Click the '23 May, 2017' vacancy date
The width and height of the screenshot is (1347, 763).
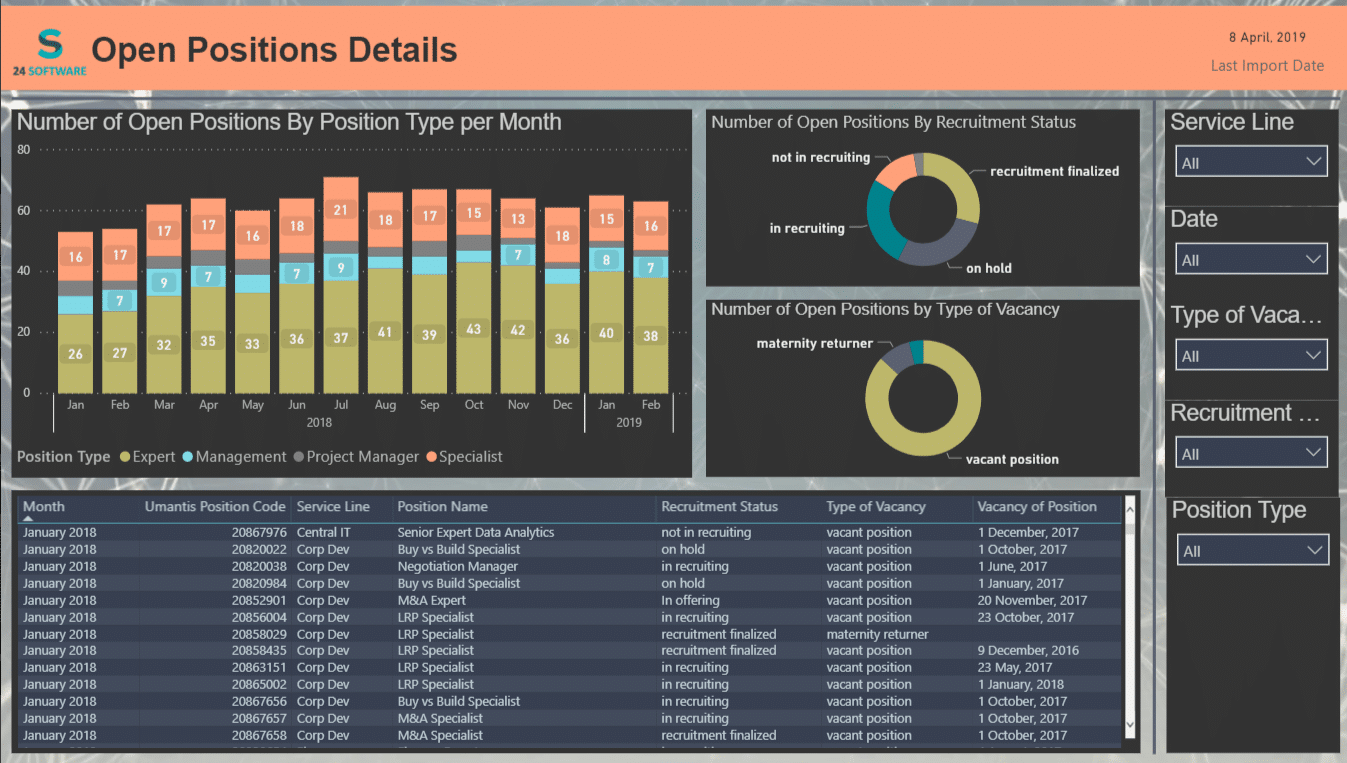pos(1015,667)
